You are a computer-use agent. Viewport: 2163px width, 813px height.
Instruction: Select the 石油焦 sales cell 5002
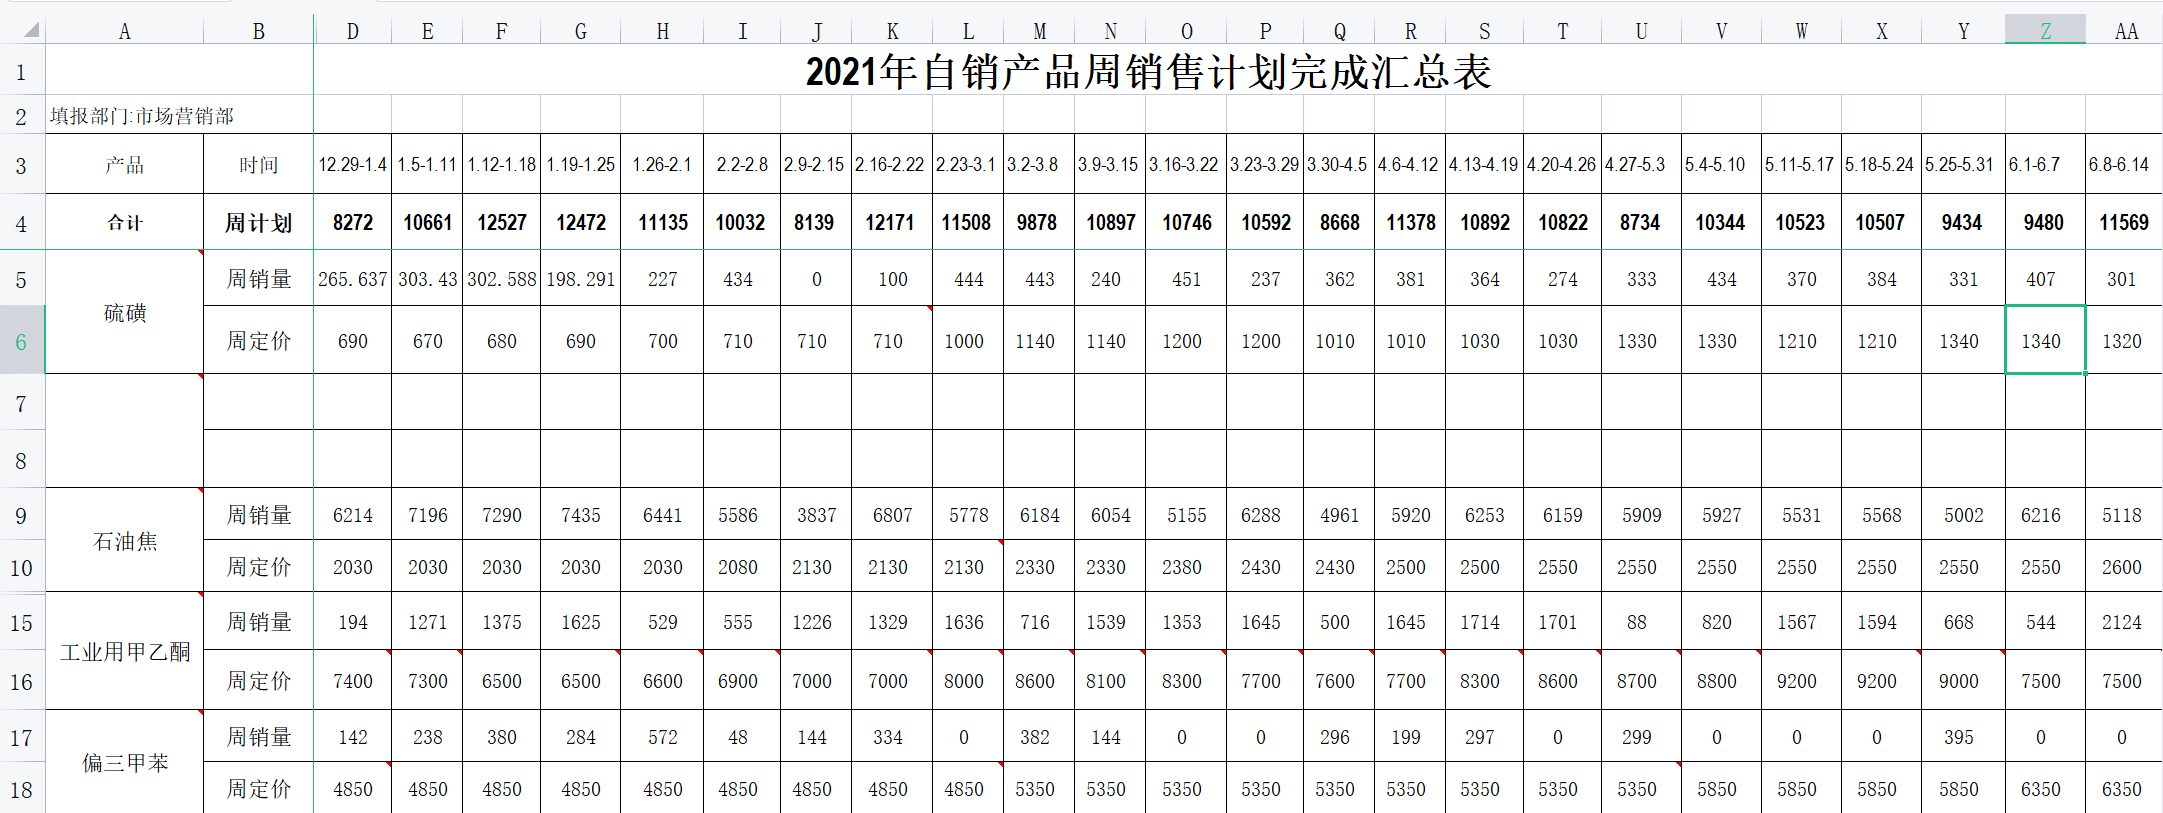click(x=1964, y=515)
